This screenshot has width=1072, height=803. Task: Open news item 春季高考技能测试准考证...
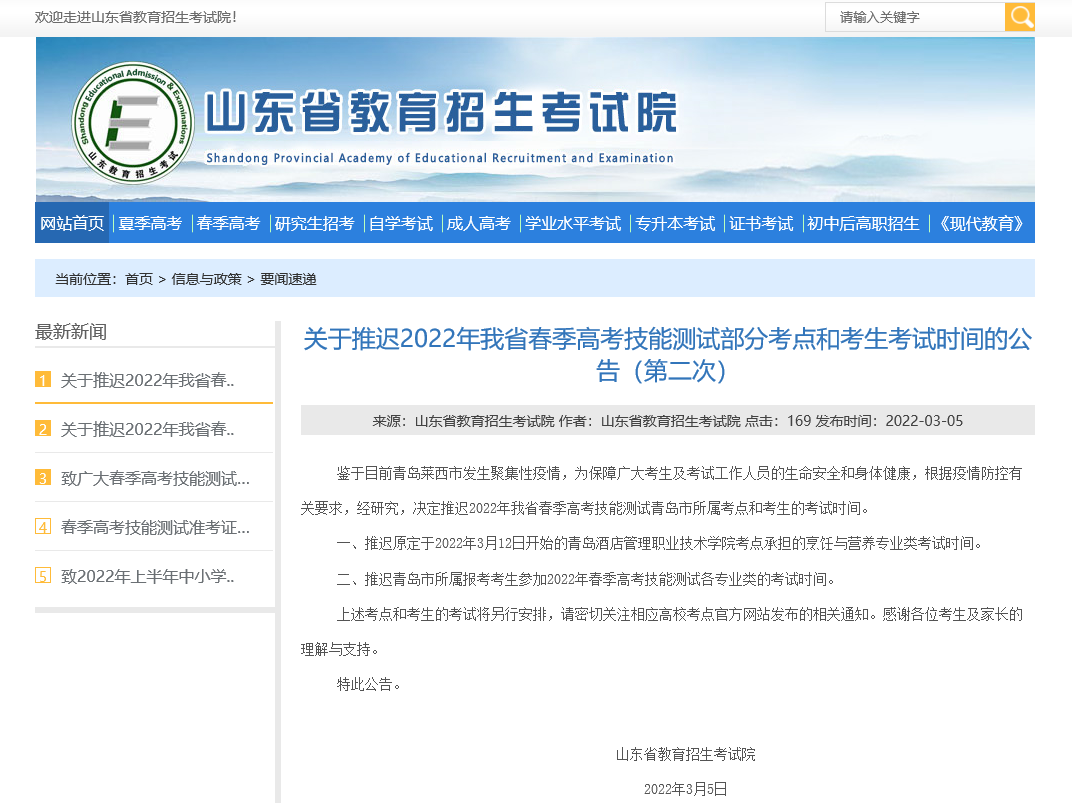155,527
